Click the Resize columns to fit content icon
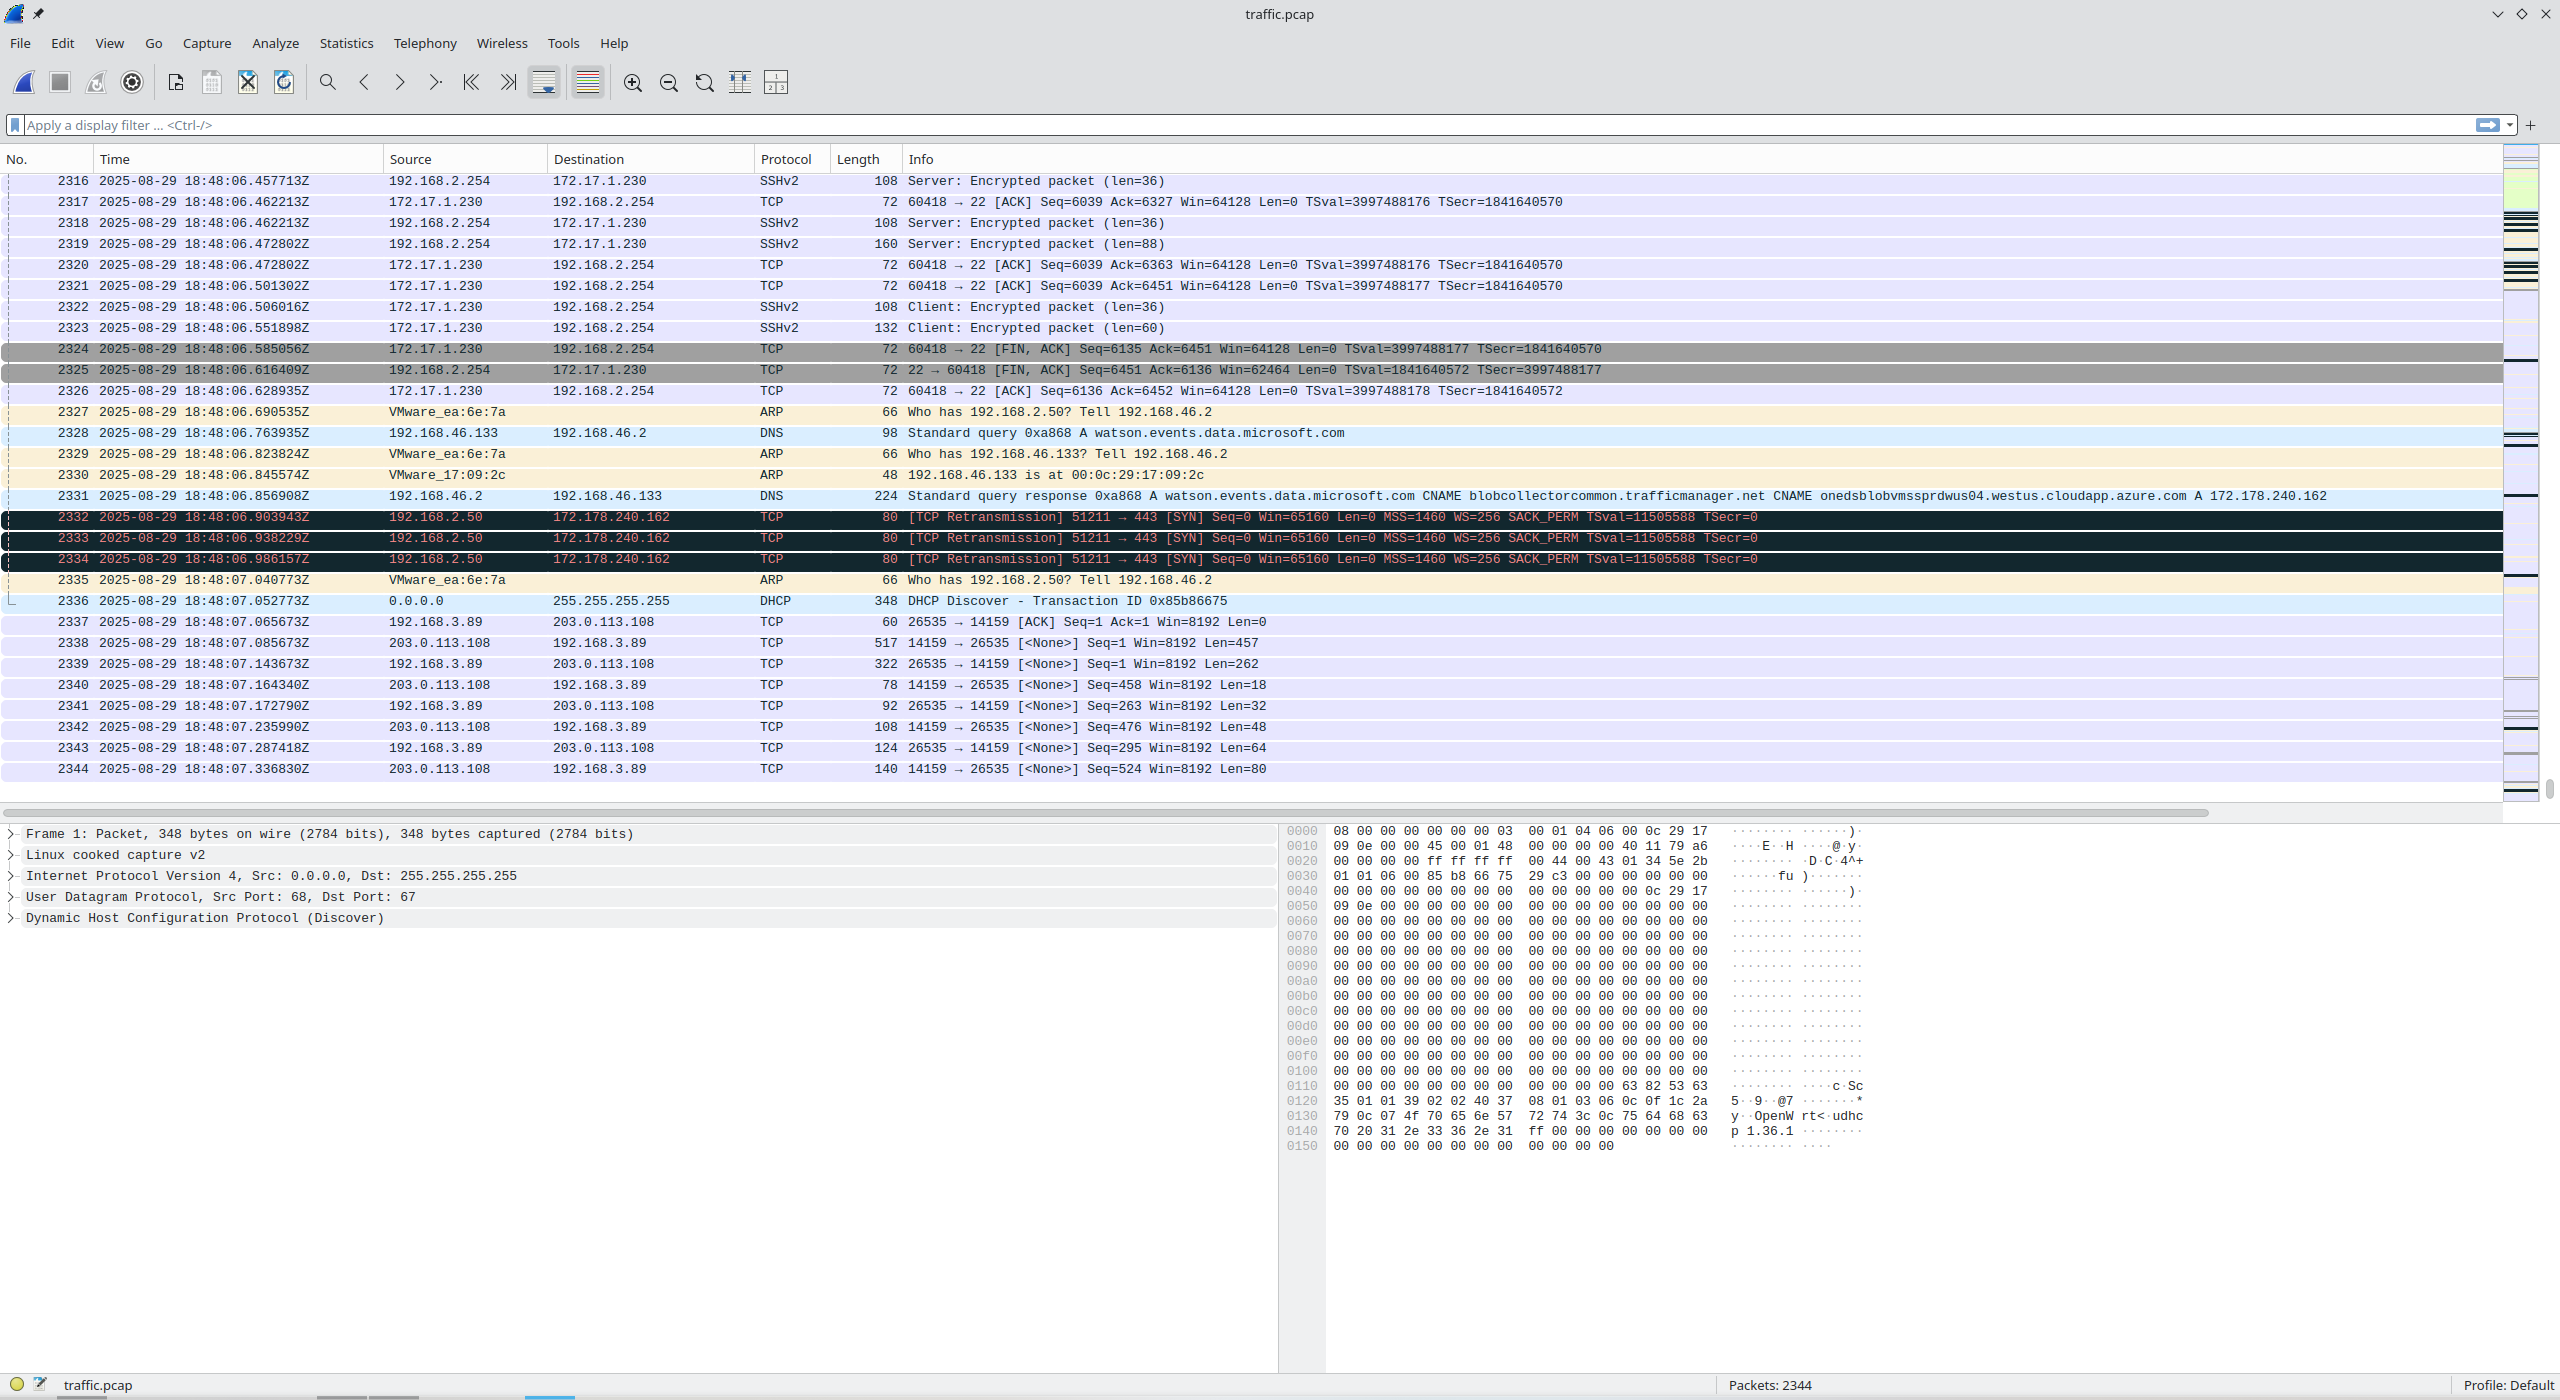The width and height of the screenshot is (2560, 1400). pyautogui.click(x=740, y=82)
